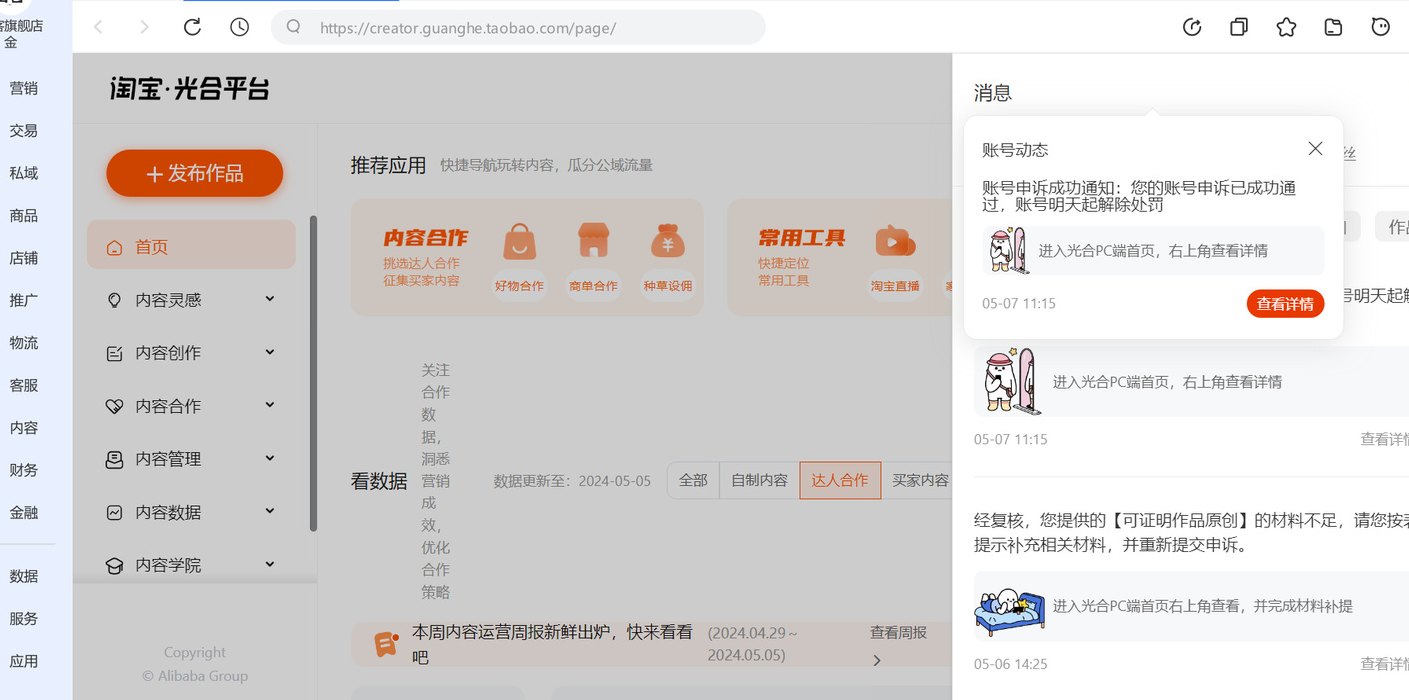Open 客服 in the left seller menu
This screenshot has height=700, width=1409.
24,385
